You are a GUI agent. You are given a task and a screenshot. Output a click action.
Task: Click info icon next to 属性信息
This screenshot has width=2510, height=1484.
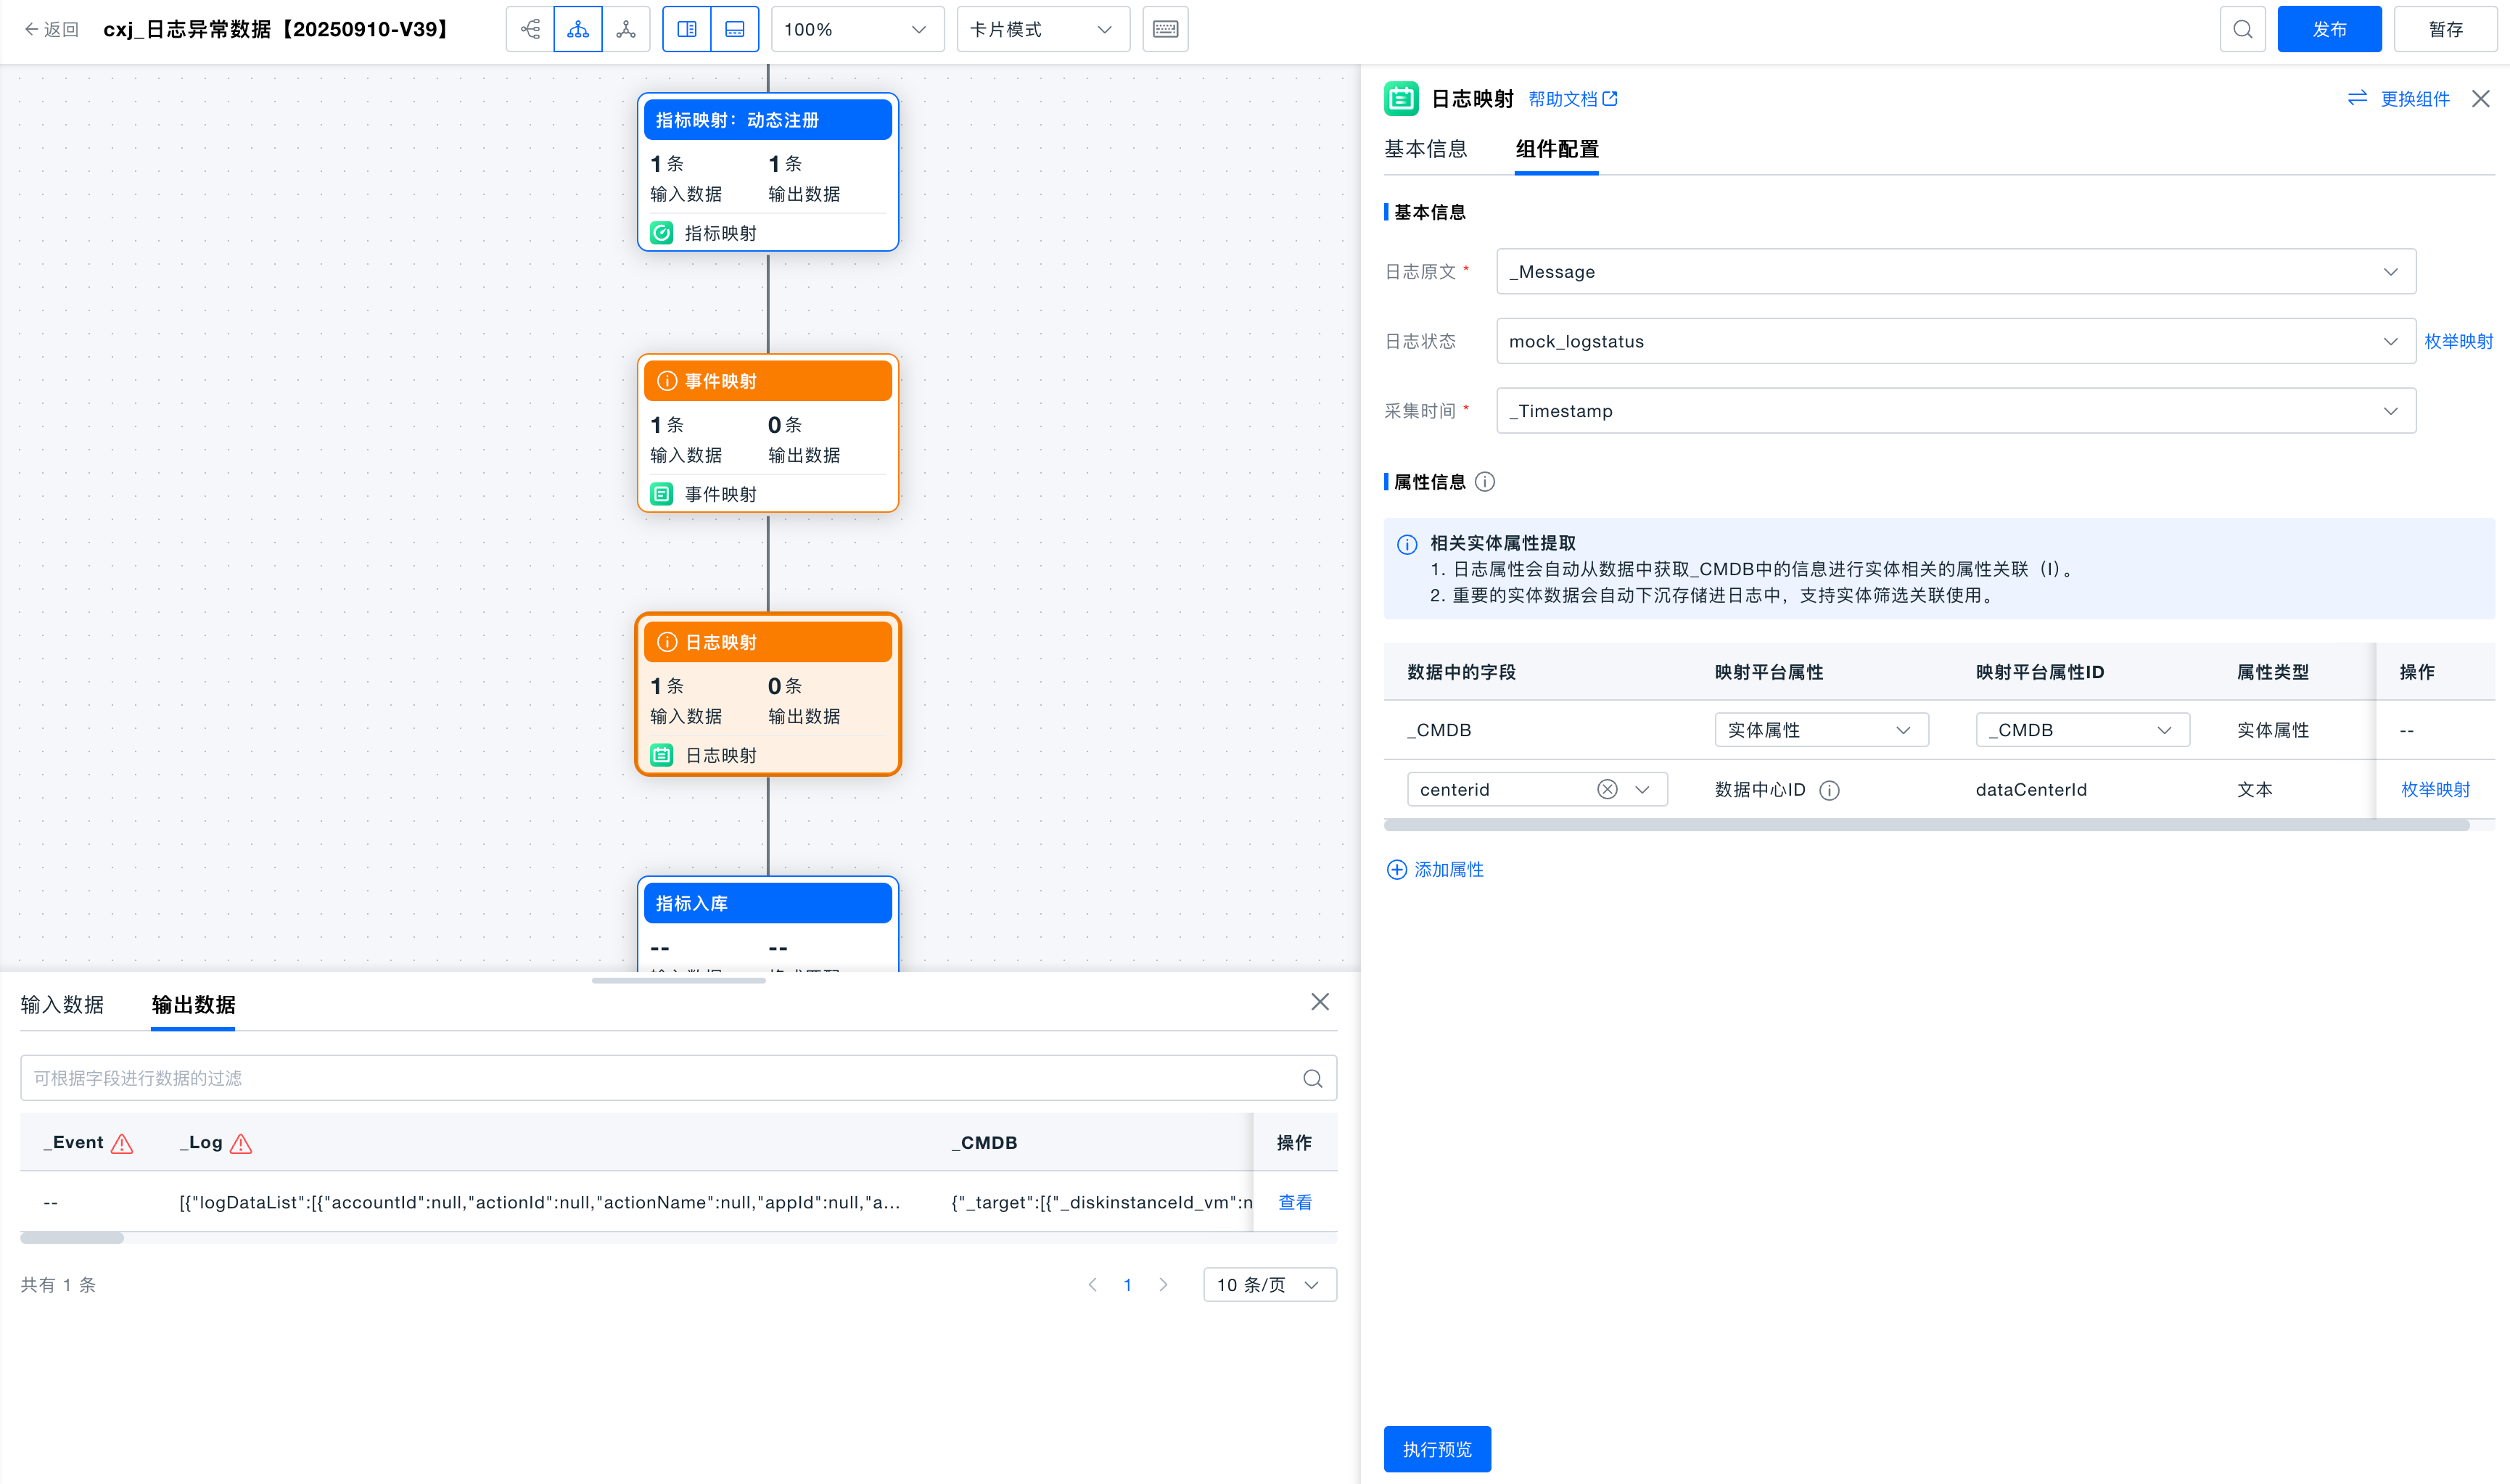(1485, 482)
